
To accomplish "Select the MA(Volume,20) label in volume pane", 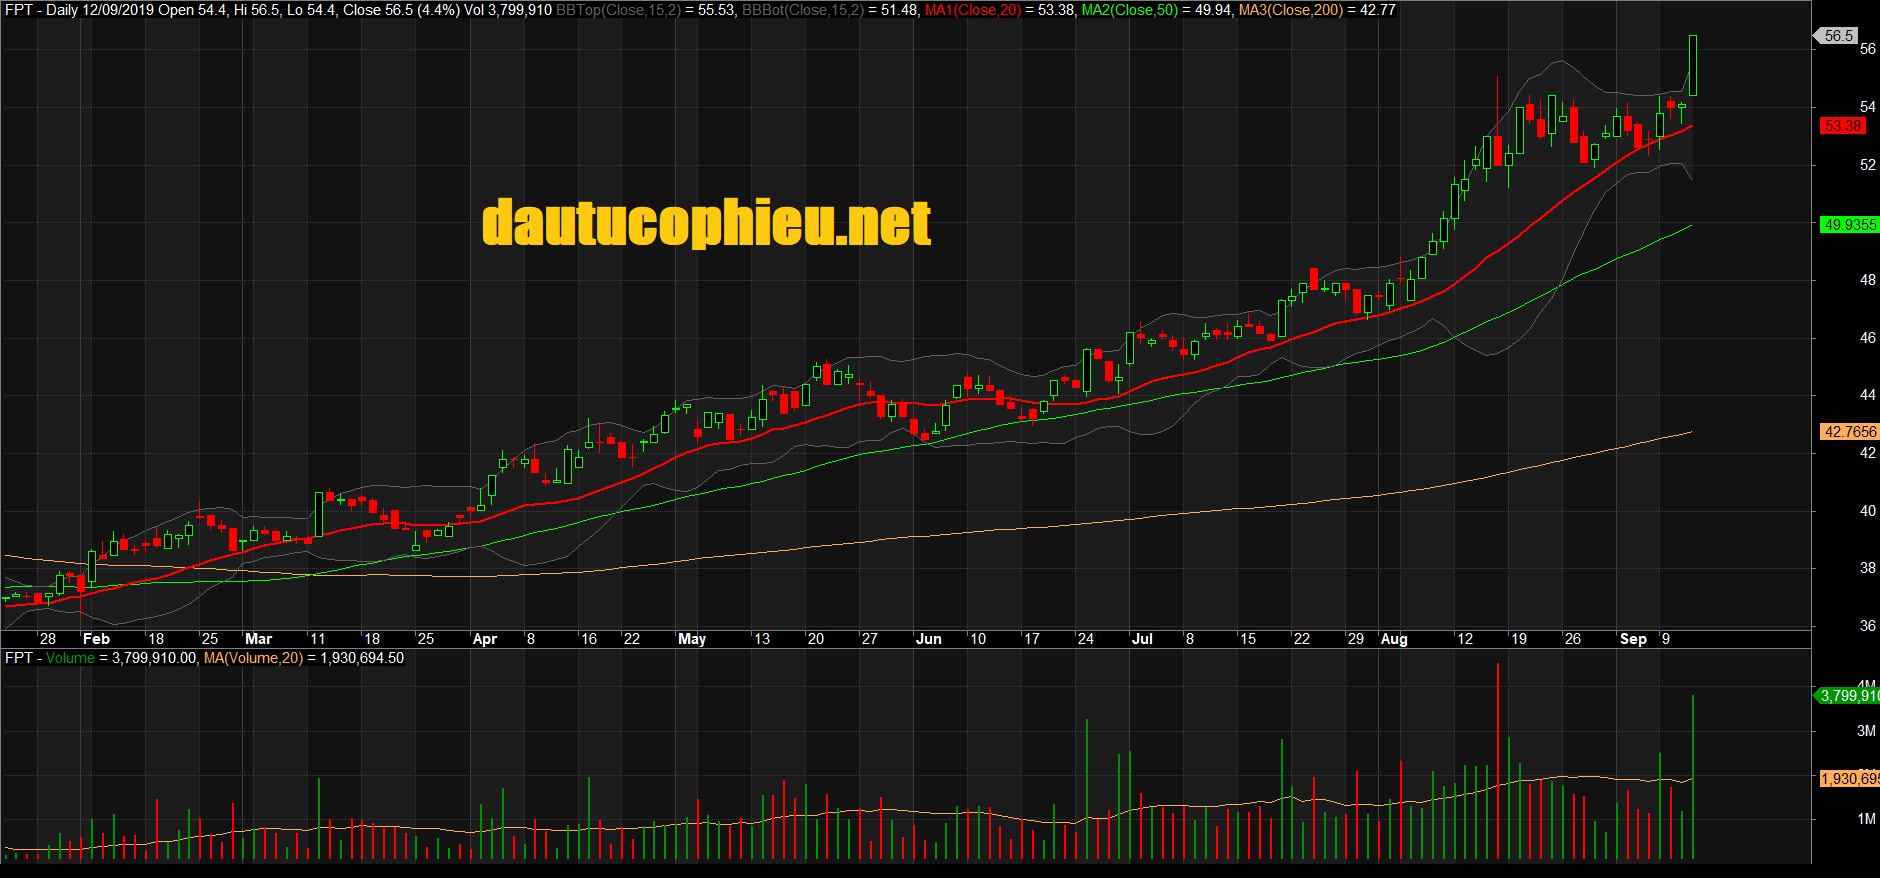I will (x=253, y=658).
